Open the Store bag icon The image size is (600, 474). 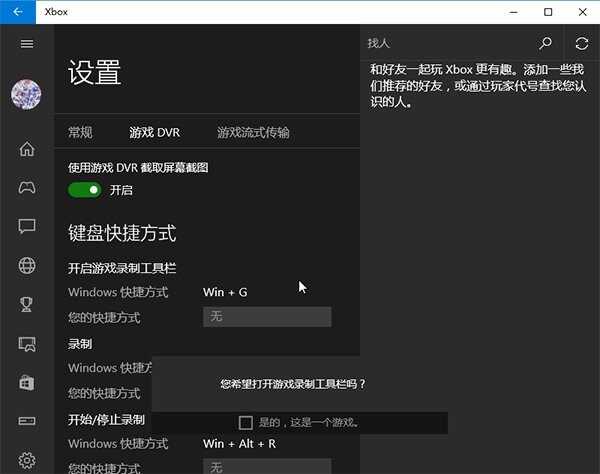pyautogui.click(x=27, y=382)
